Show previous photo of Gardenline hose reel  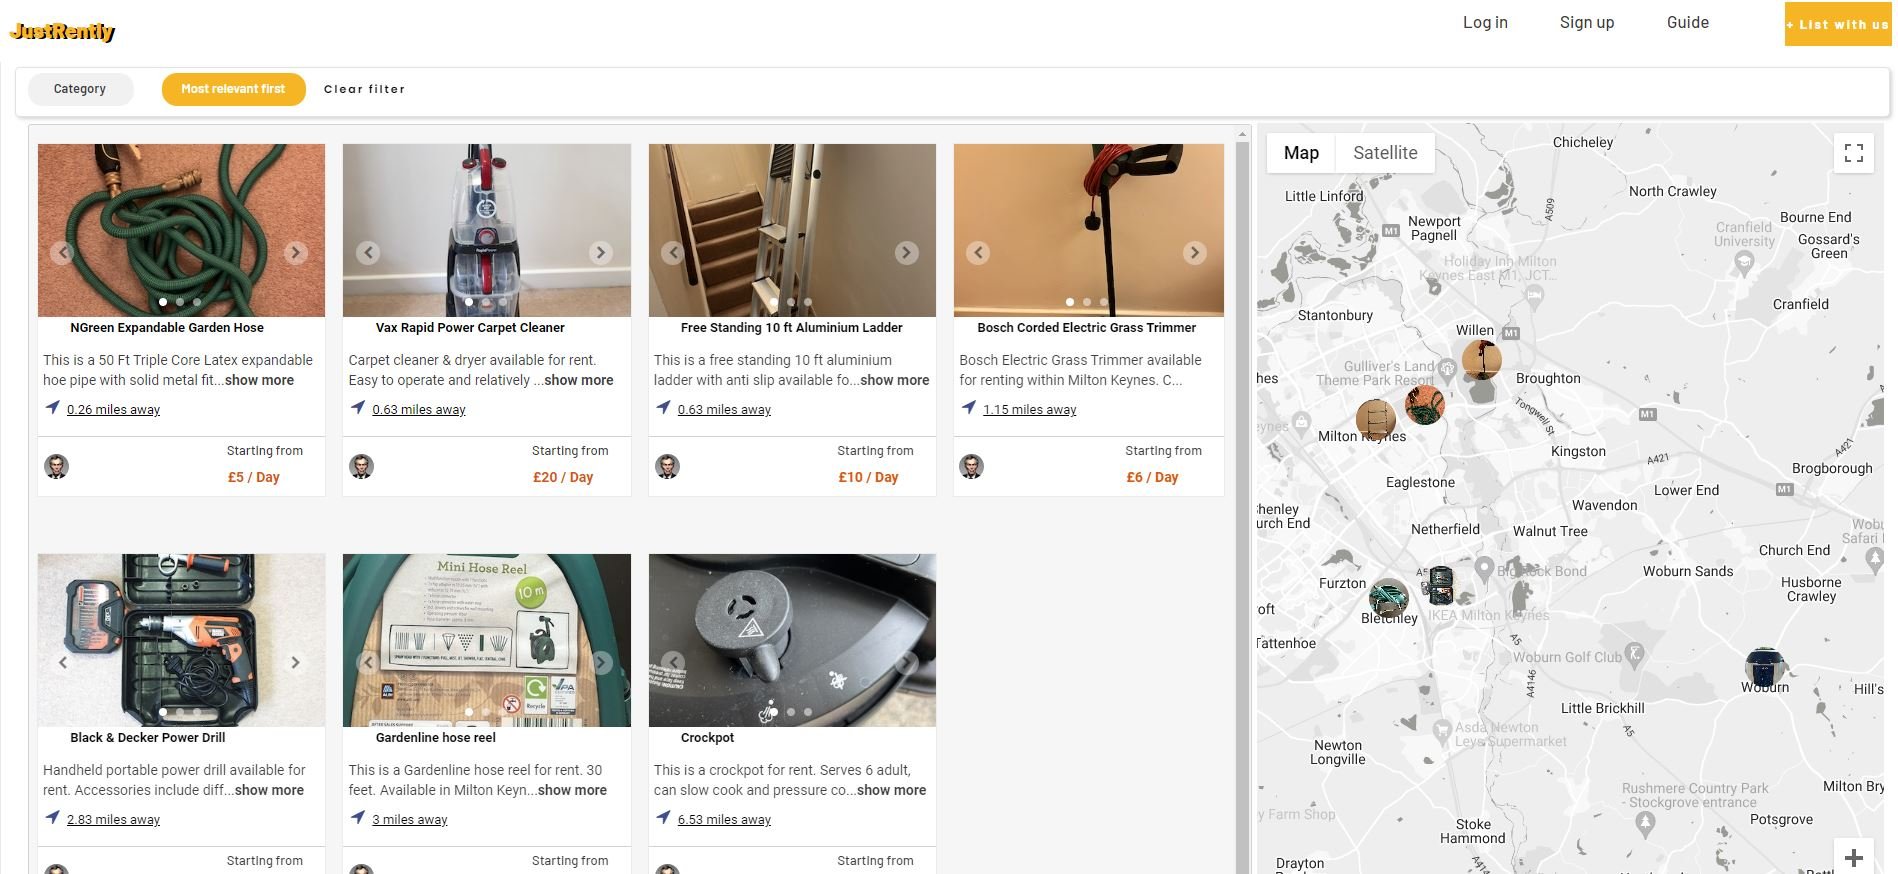[368, 662]
